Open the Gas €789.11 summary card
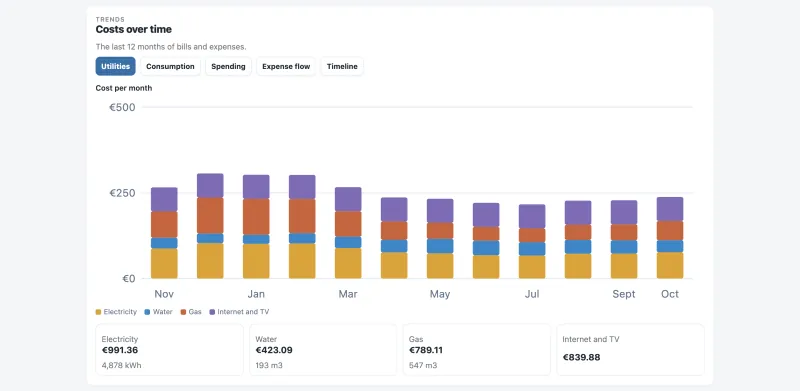 (x=477, y=350)
